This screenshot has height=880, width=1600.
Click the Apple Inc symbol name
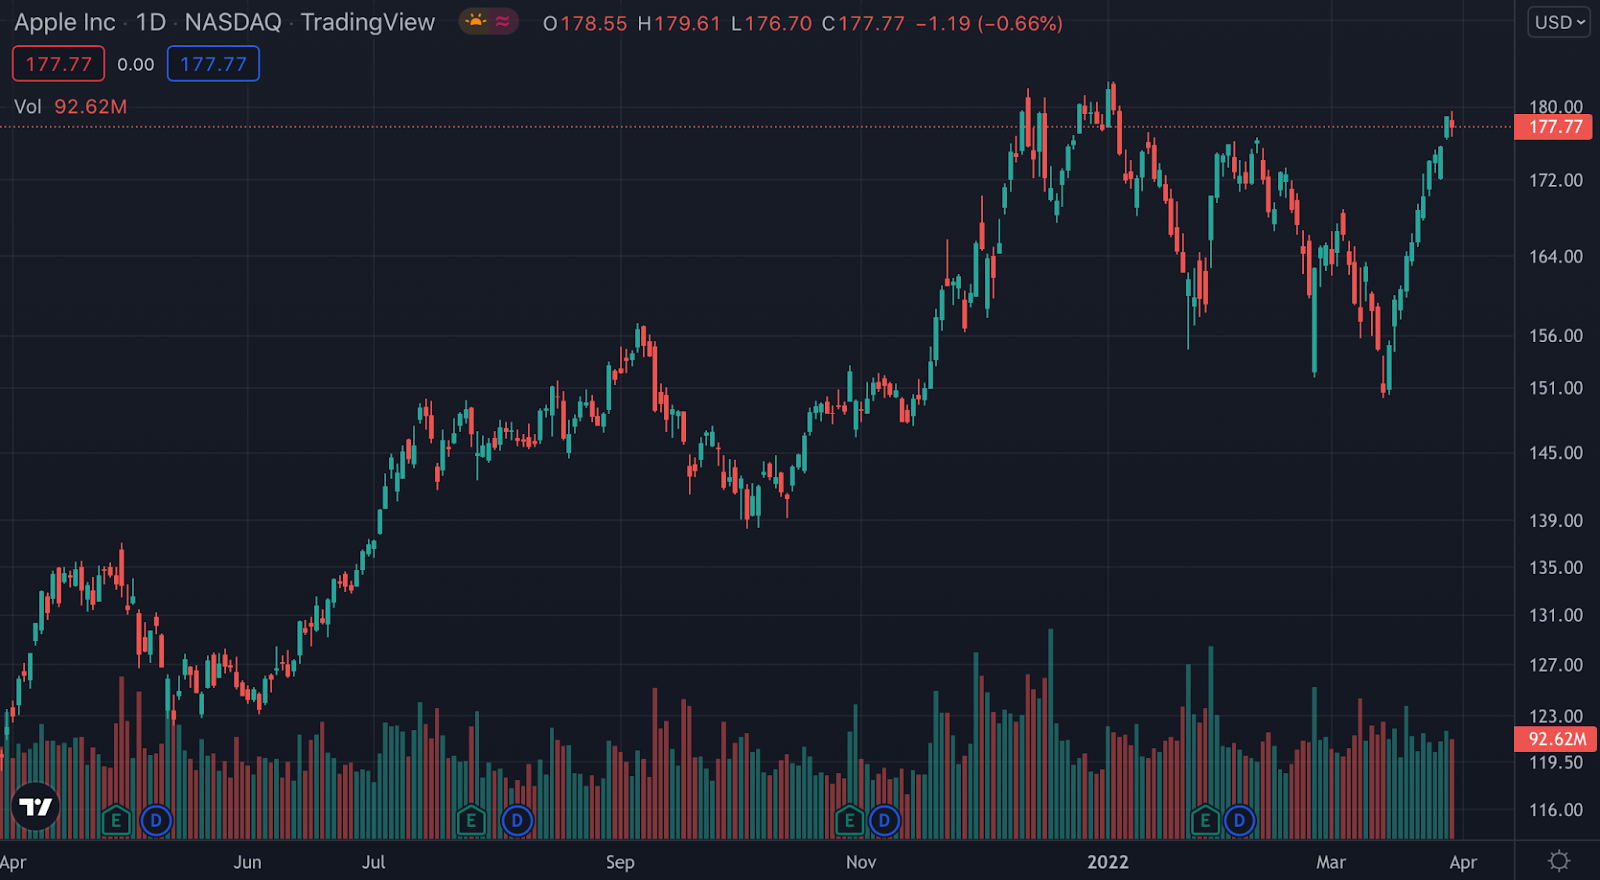pos(65,22)
